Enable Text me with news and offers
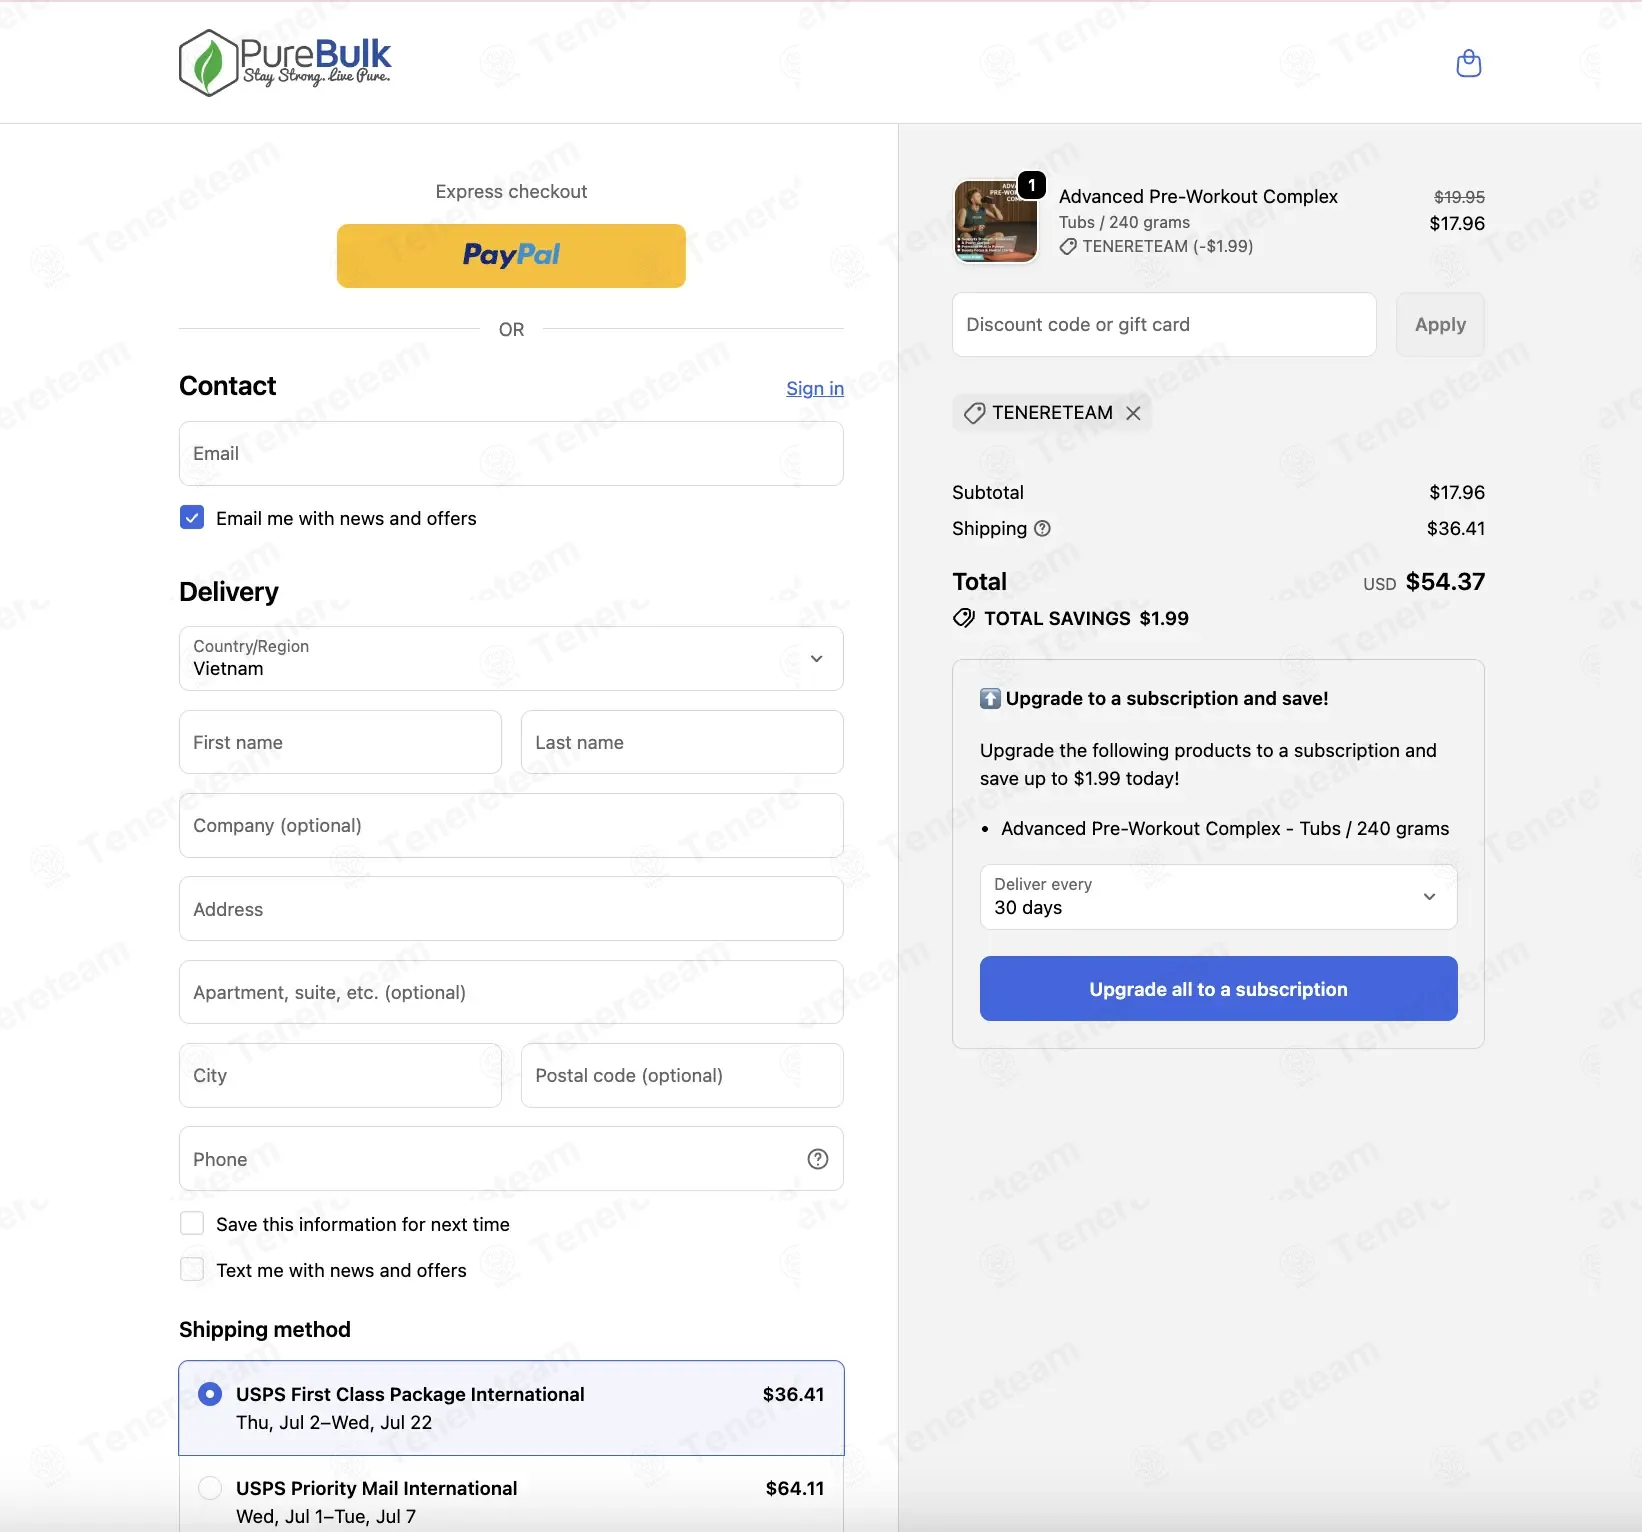1642x1532 pixels. point(192,1270)
